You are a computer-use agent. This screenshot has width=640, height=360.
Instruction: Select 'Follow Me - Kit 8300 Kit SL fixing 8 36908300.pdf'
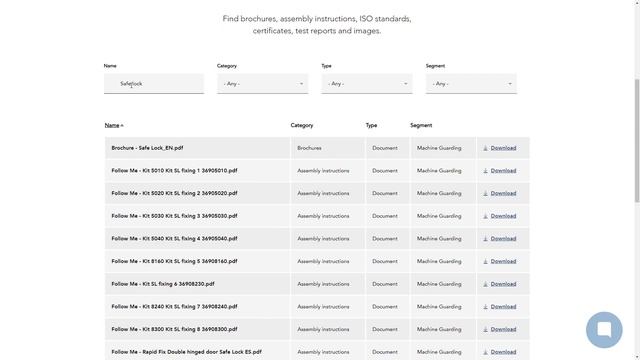[174, 329]
